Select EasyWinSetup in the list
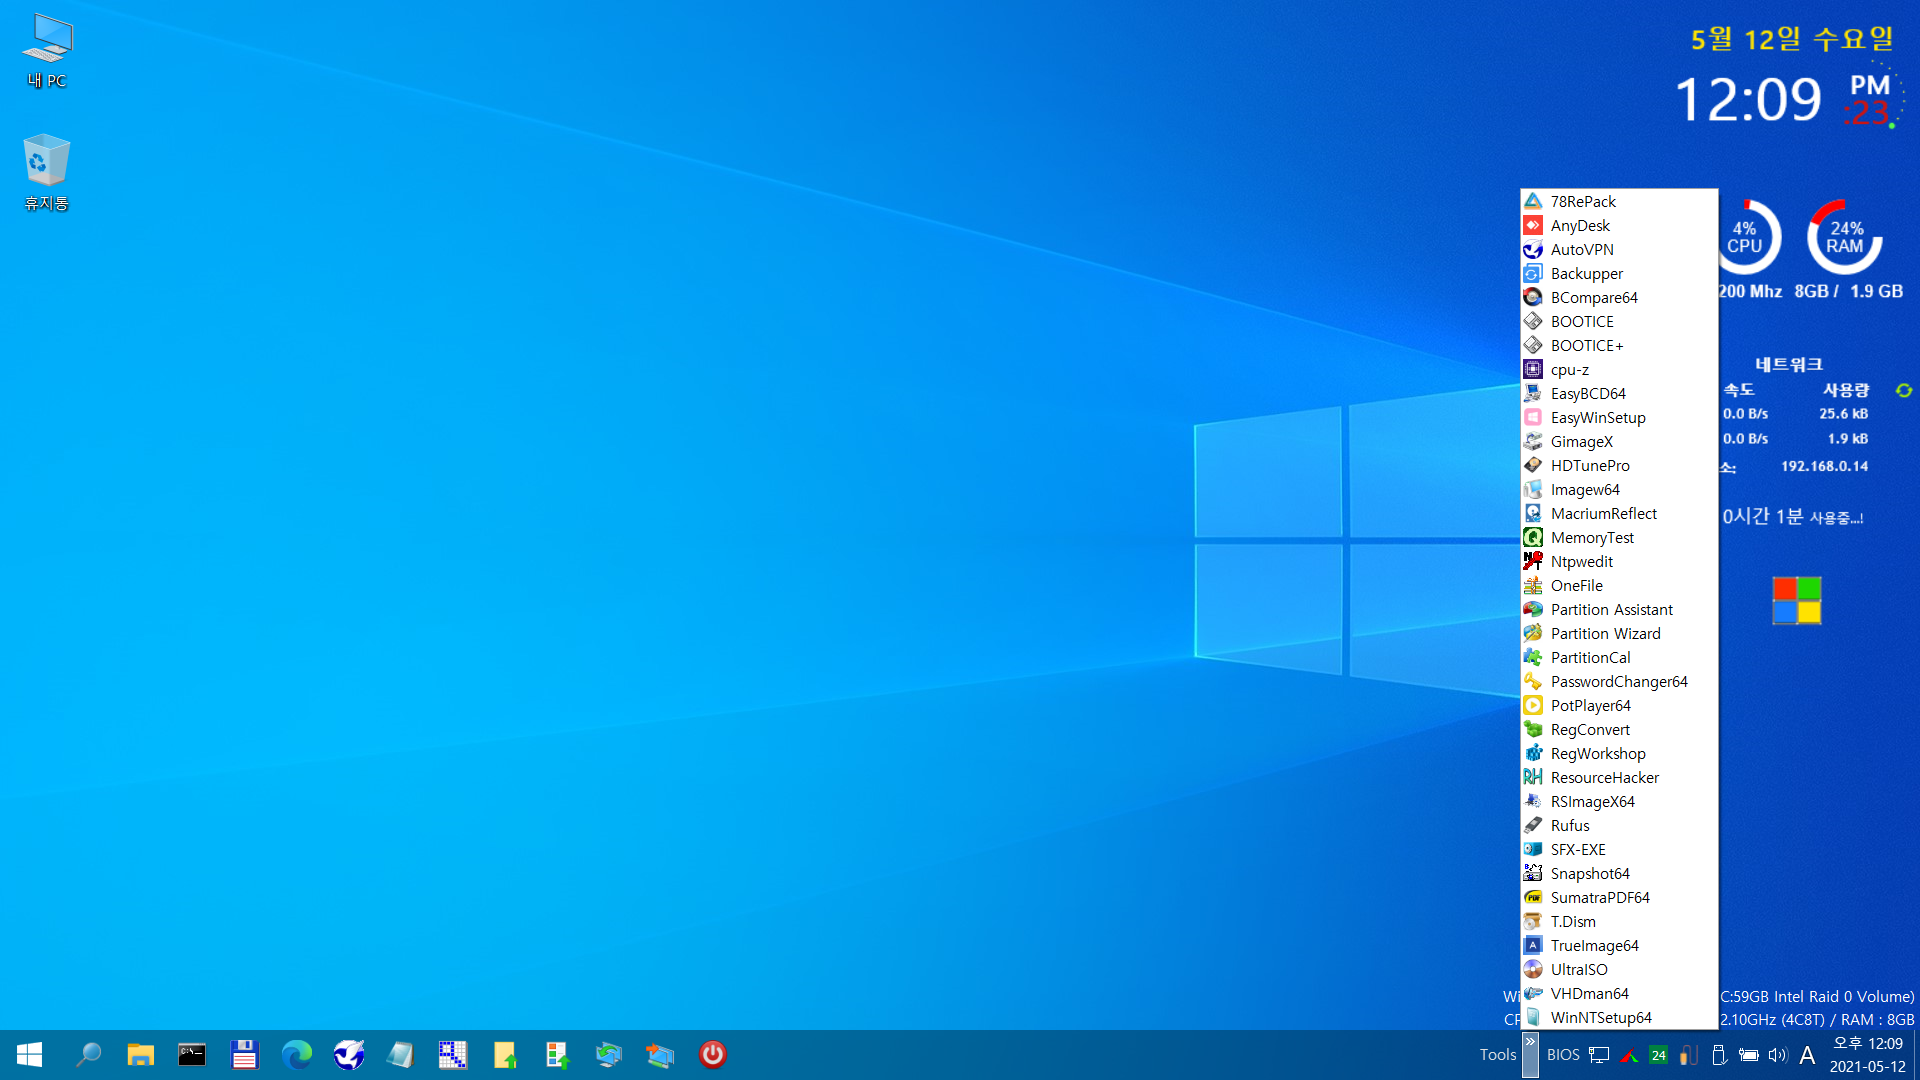Image resolution: width=1920 pixels, height=1080 pixels. click(1619, 417)
